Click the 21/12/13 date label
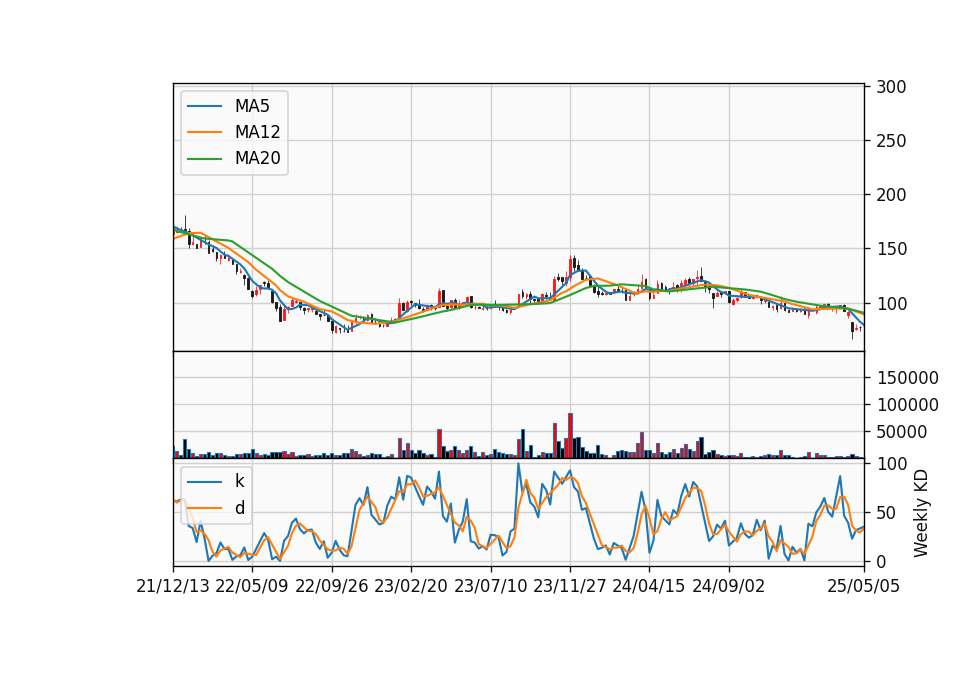The width and height of the screenshot is (960, 690). [173, 586]
